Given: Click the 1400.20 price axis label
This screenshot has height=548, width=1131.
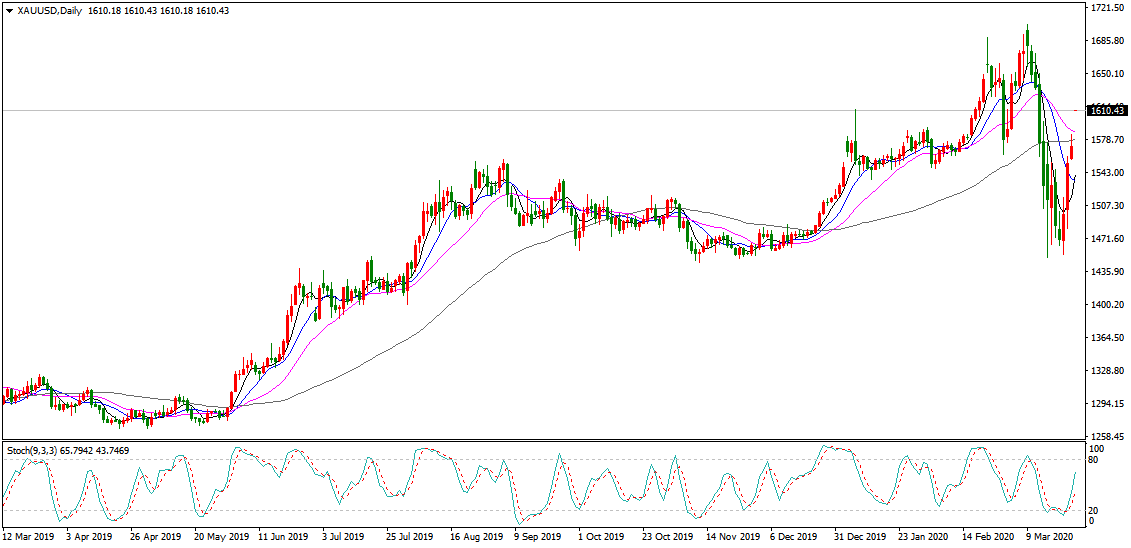Looking at the screenshot, I should (x=1107, y=305).
